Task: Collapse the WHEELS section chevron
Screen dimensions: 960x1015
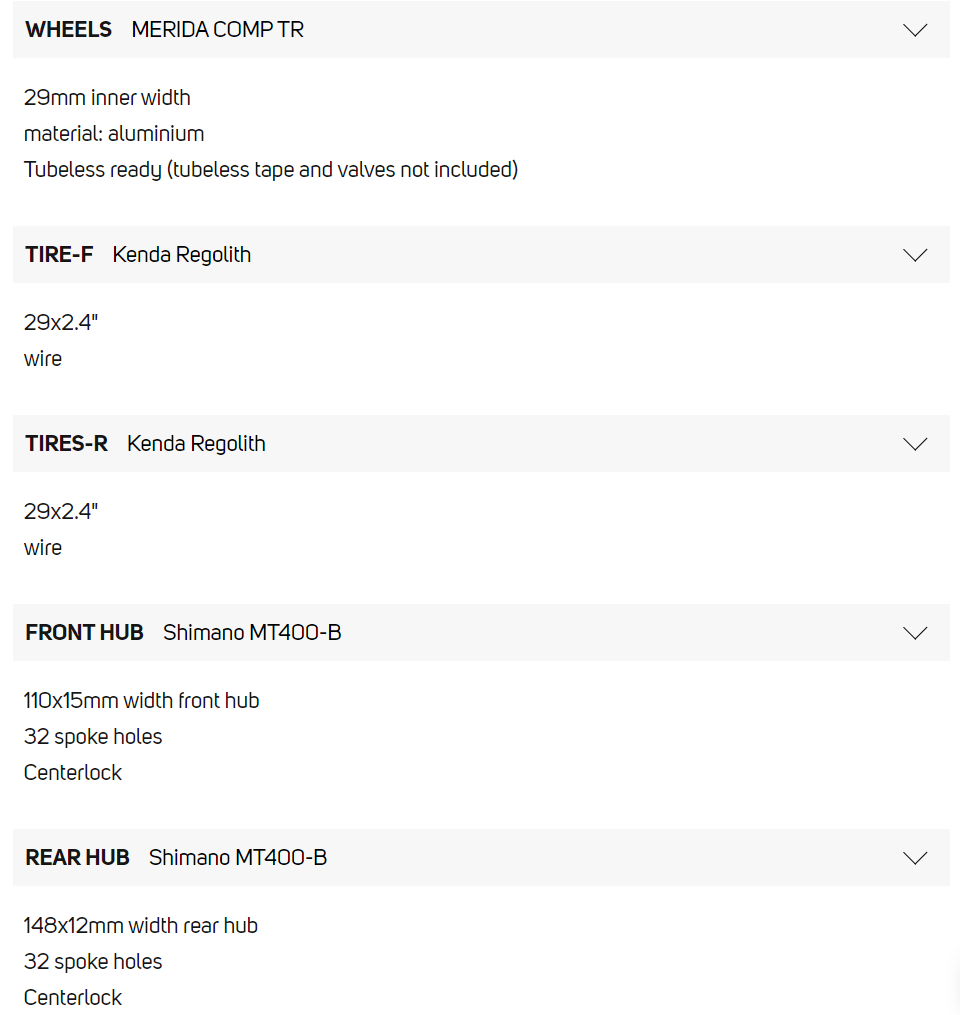Action: [x=915, y=30]
